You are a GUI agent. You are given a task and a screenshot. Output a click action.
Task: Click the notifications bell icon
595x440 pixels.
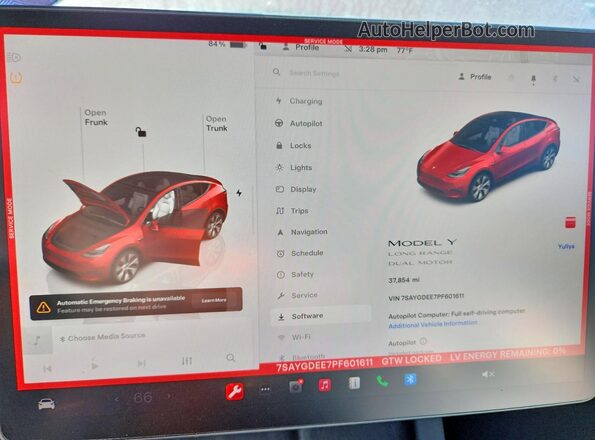pyautogui.click(x=533, y=79)
